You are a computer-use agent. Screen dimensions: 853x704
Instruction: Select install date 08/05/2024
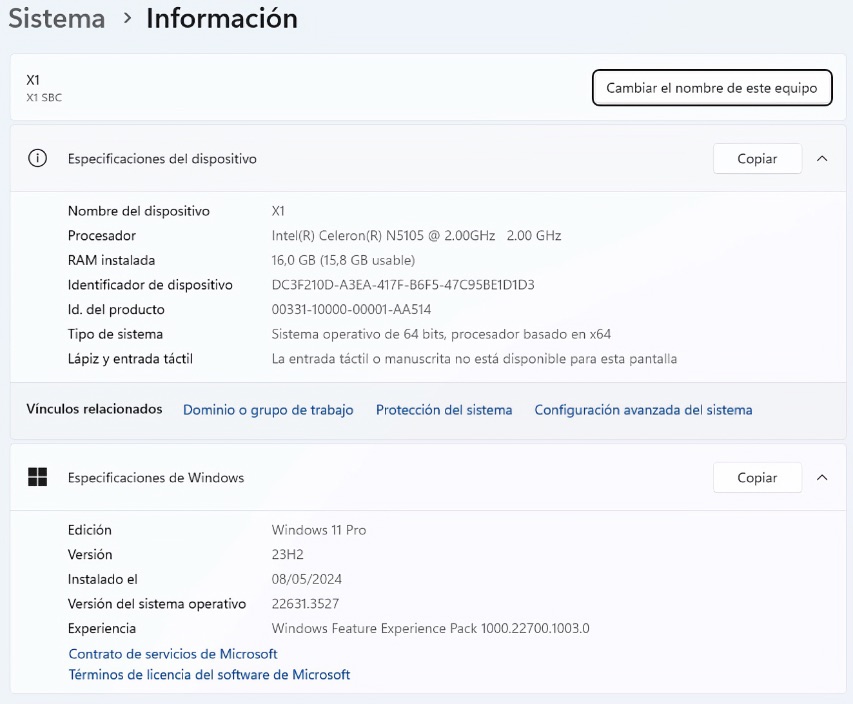(x=307, y=579)
